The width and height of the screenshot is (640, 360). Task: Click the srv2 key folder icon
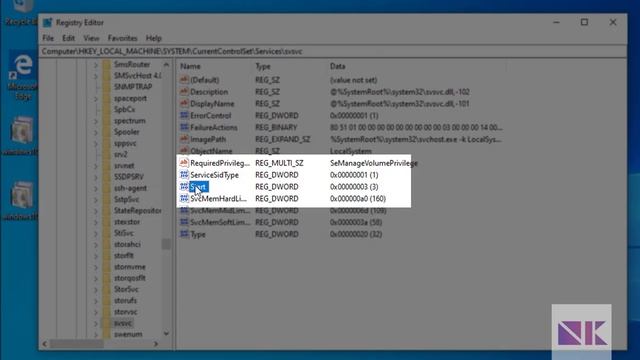[107, 154]
